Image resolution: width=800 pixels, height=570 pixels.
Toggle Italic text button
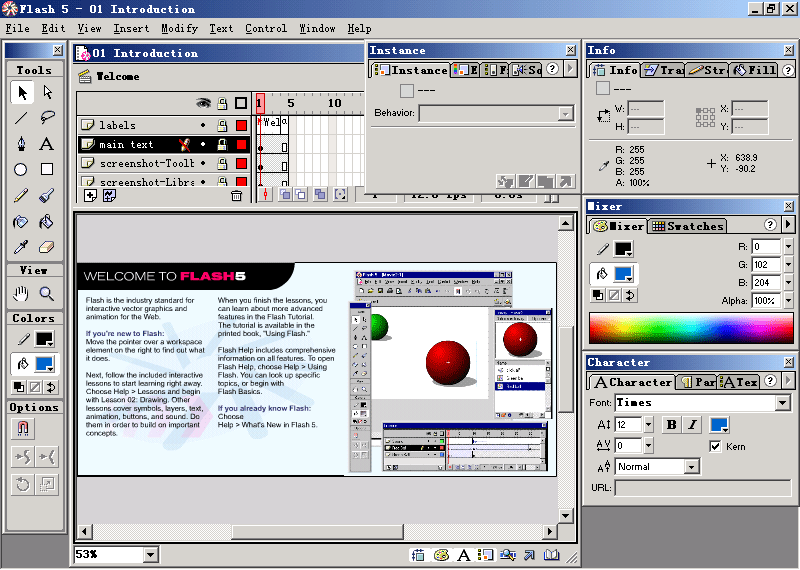click(692, 425)
